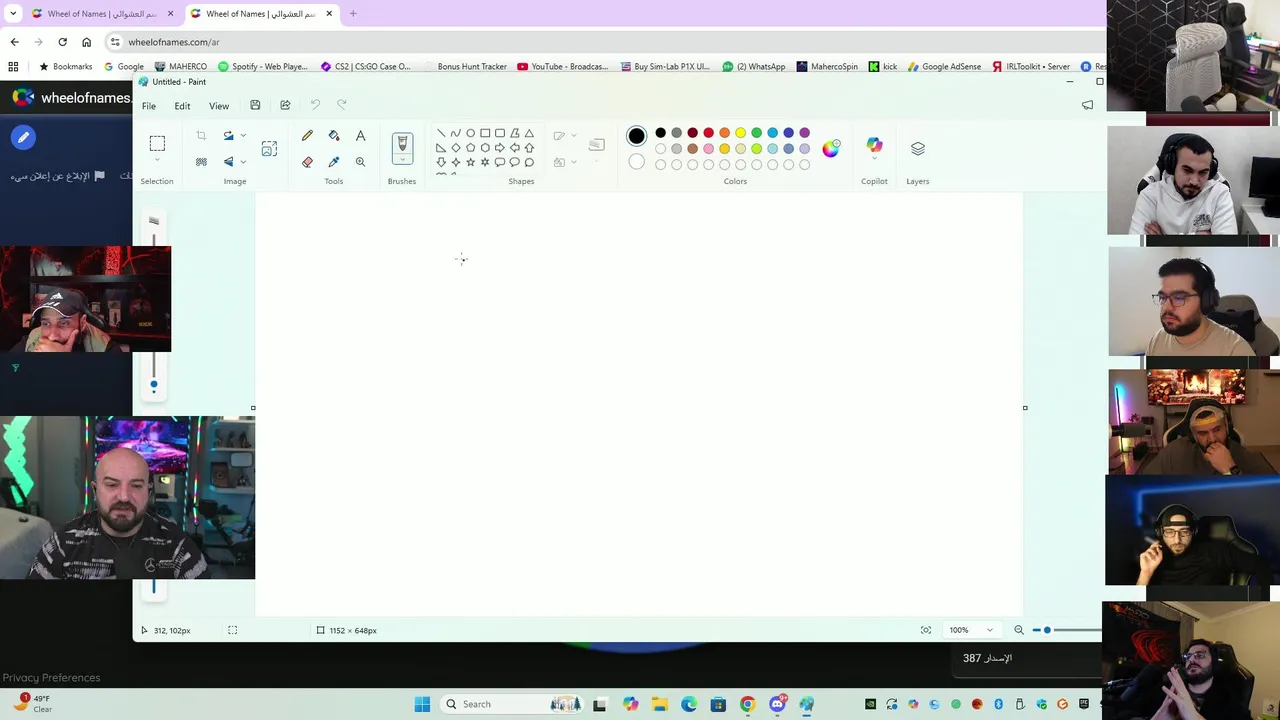Screen dimensions: 1280x720
Task: Click the zoom out magnifier in status bar
Action: (x=1019, y=630)
